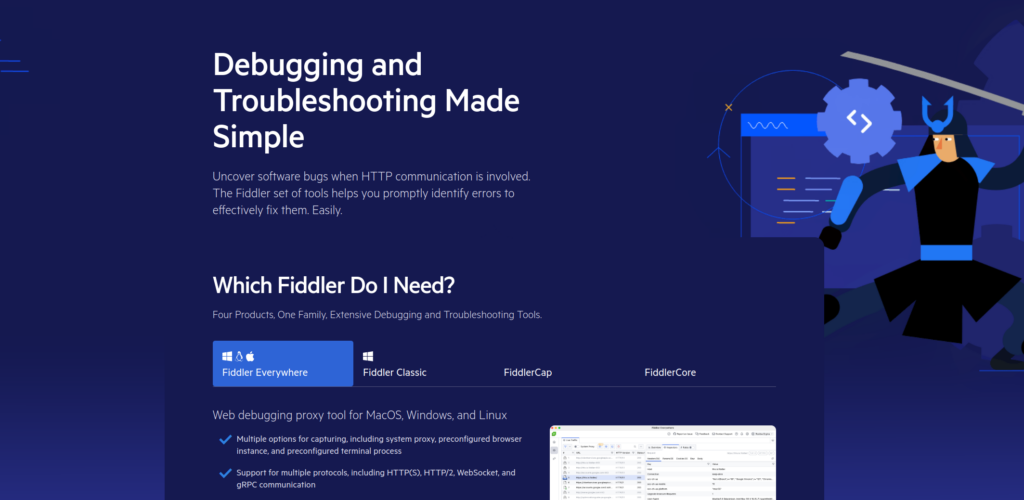Click the "Which Fiddler Do I Need?" heading
Image resolution: width=1024 pixels, height=500 pixels.
point(334,285)
